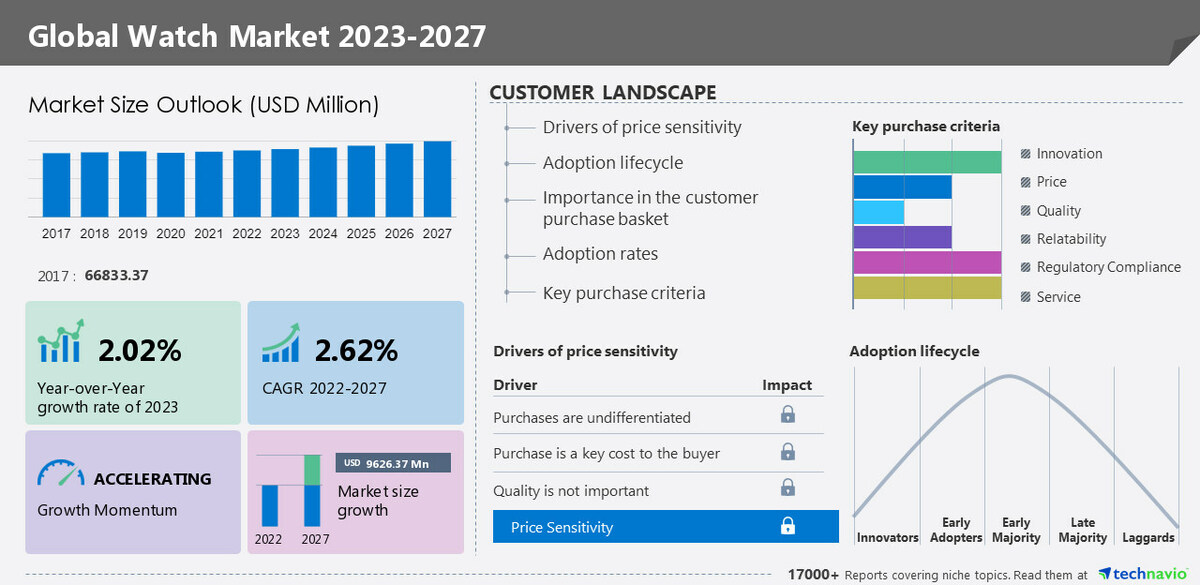Select the Early Majority lifecycle stage
The image size is (1200, 585).
tap(1016, 530)
